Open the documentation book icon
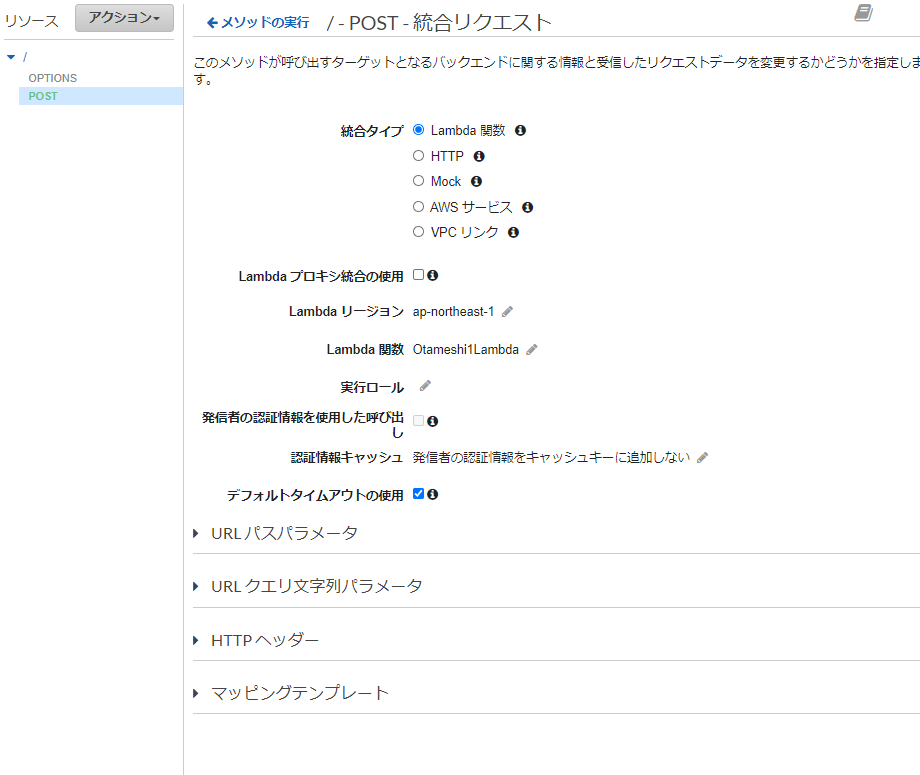 (x=863, y=12)
